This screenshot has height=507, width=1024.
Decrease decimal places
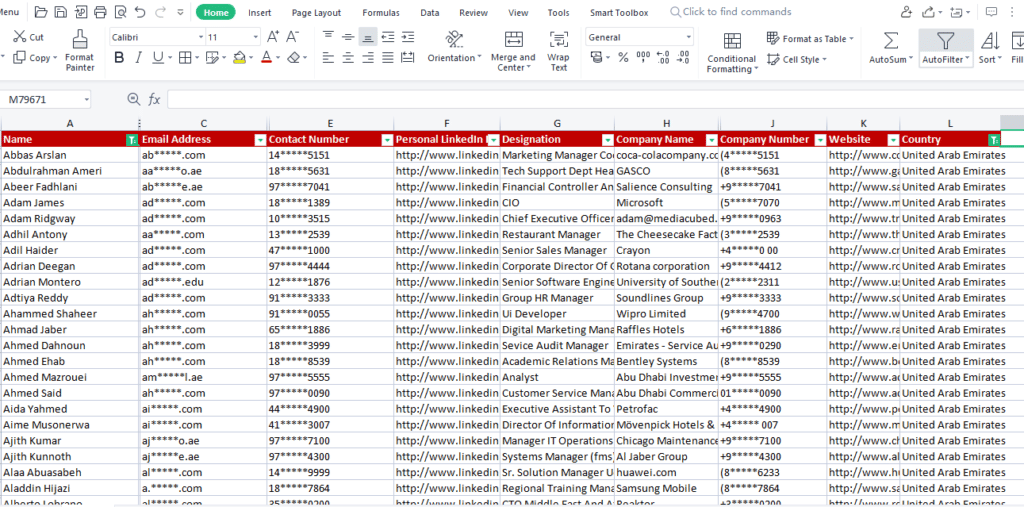click(683, 58)
